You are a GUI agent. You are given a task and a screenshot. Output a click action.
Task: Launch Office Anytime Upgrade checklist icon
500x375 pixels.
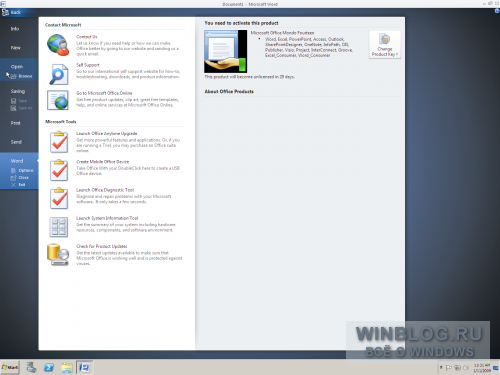(x=59, y=142)
